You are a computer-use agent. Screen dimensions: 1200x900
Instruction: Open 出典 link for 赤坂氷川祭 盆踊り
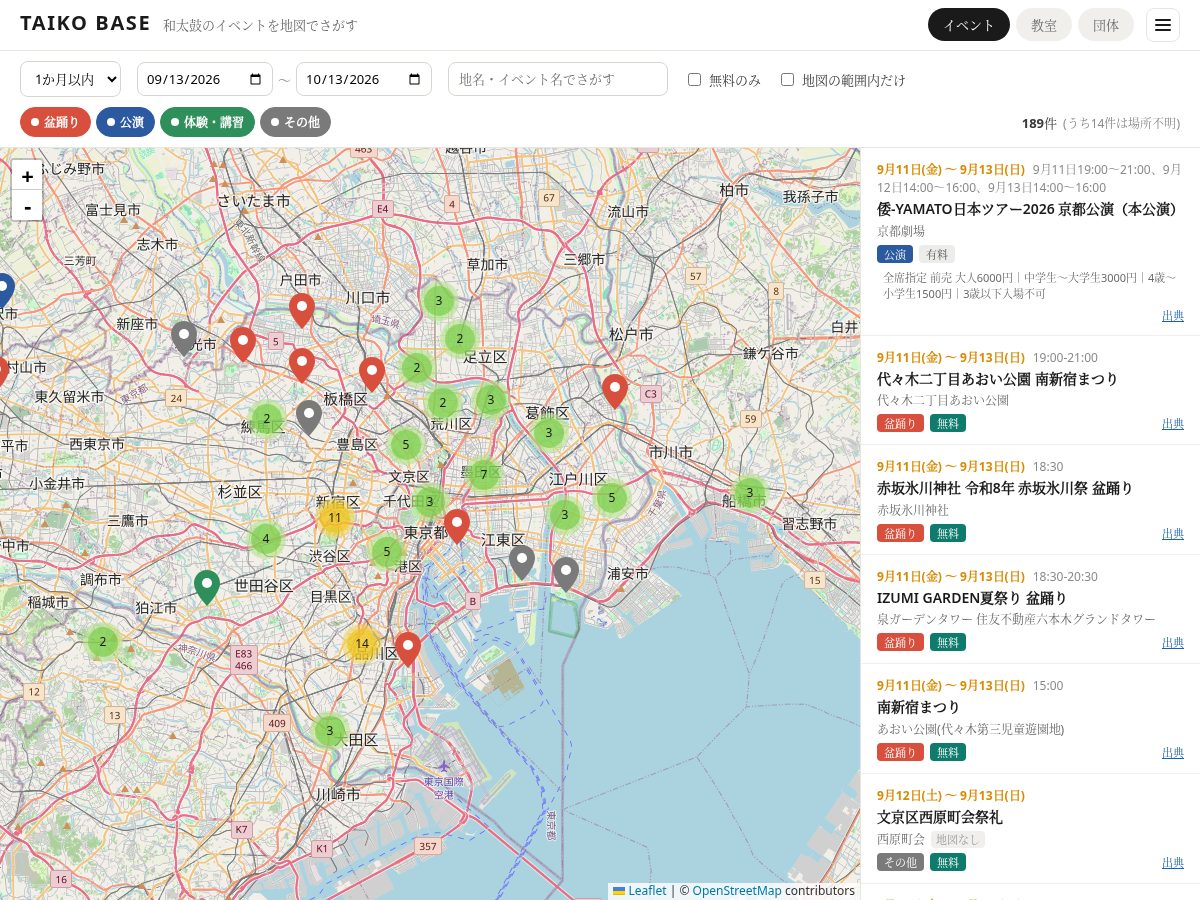1172,533
